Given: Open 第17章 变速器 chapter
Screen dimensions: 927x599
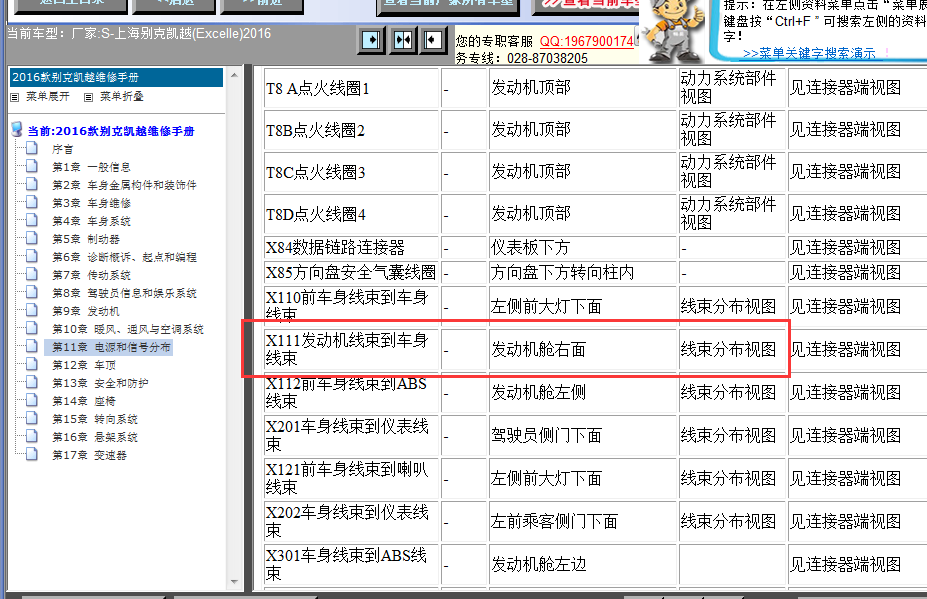Looking at the screenshot, I should point(89,455).
